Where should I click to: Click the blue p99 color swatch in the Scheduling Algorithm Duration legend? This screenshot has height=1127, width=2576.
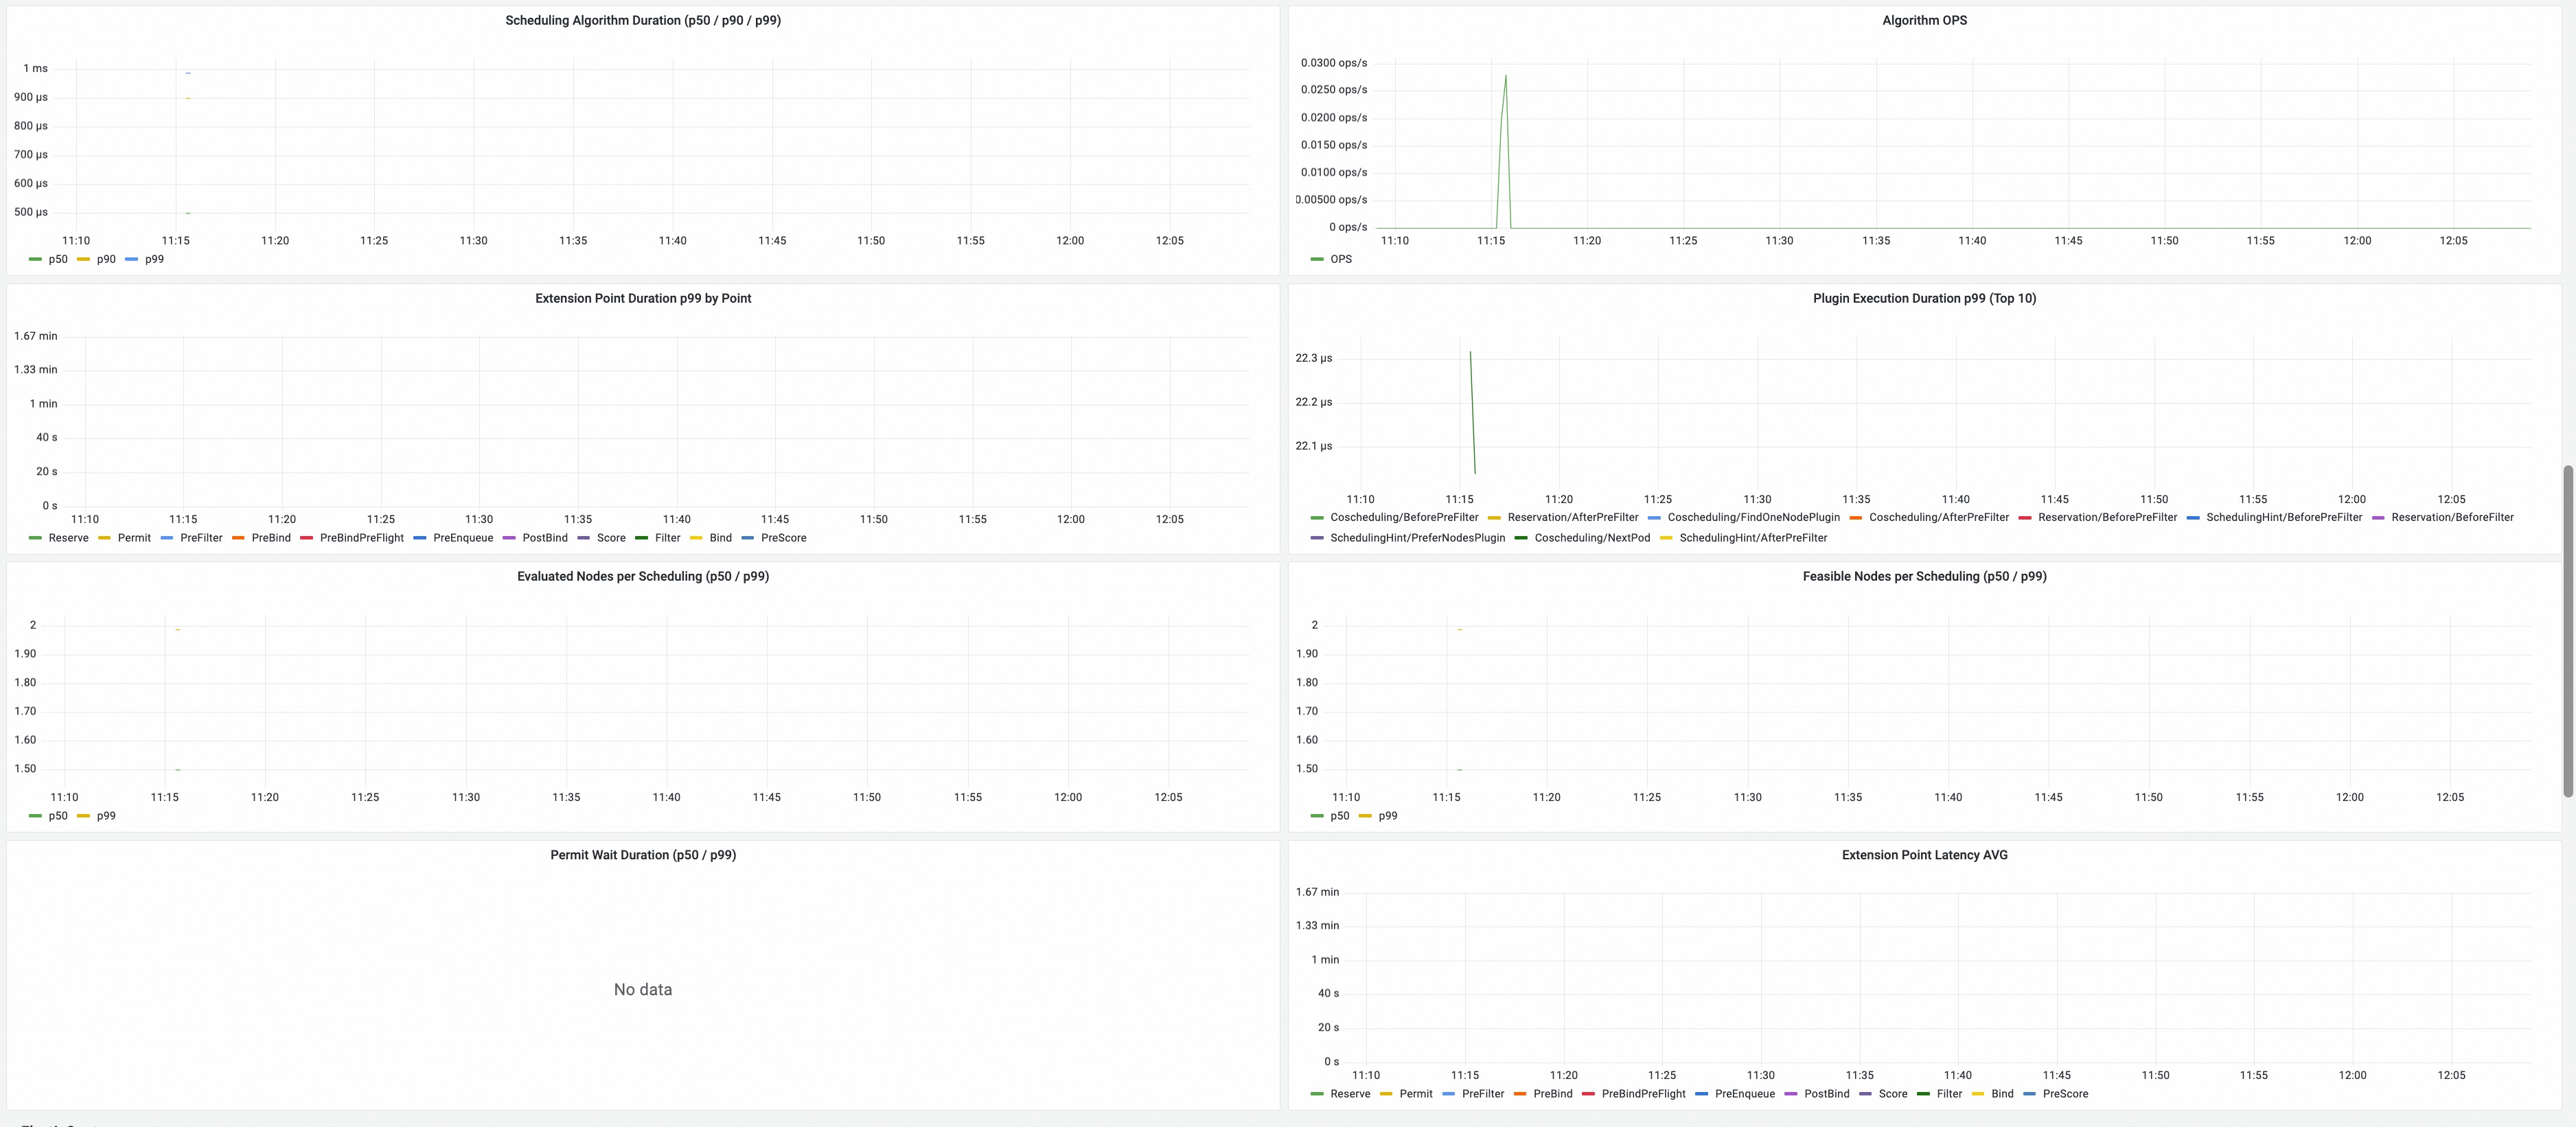(x=132, y=259)
